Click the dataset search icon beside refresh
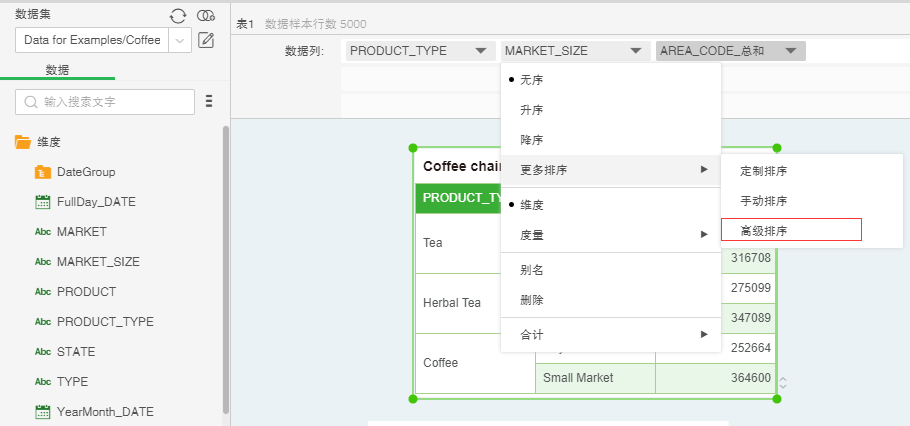Viewport: 910px width, 426px height. click(206, 15)
